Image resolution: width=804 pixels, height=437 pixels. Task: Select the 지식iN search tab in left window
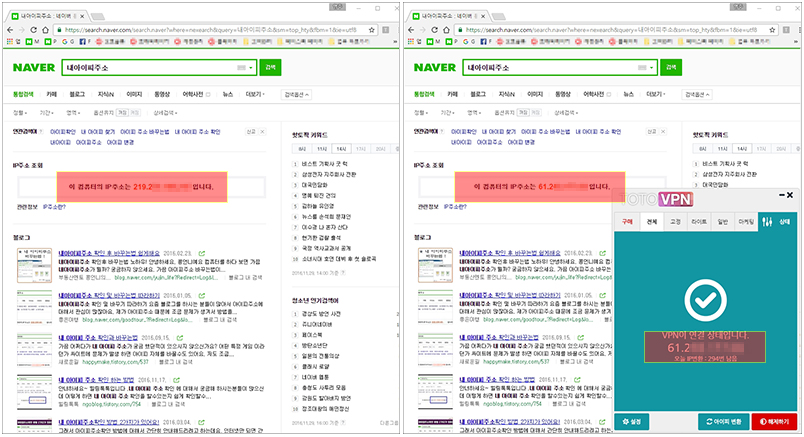[106, 94]
